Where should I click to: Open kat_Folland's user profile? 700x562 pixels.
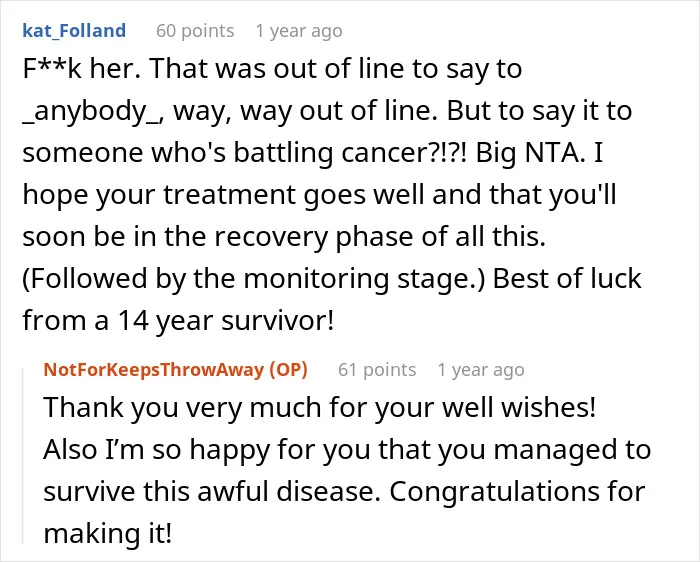coord(74,31)
